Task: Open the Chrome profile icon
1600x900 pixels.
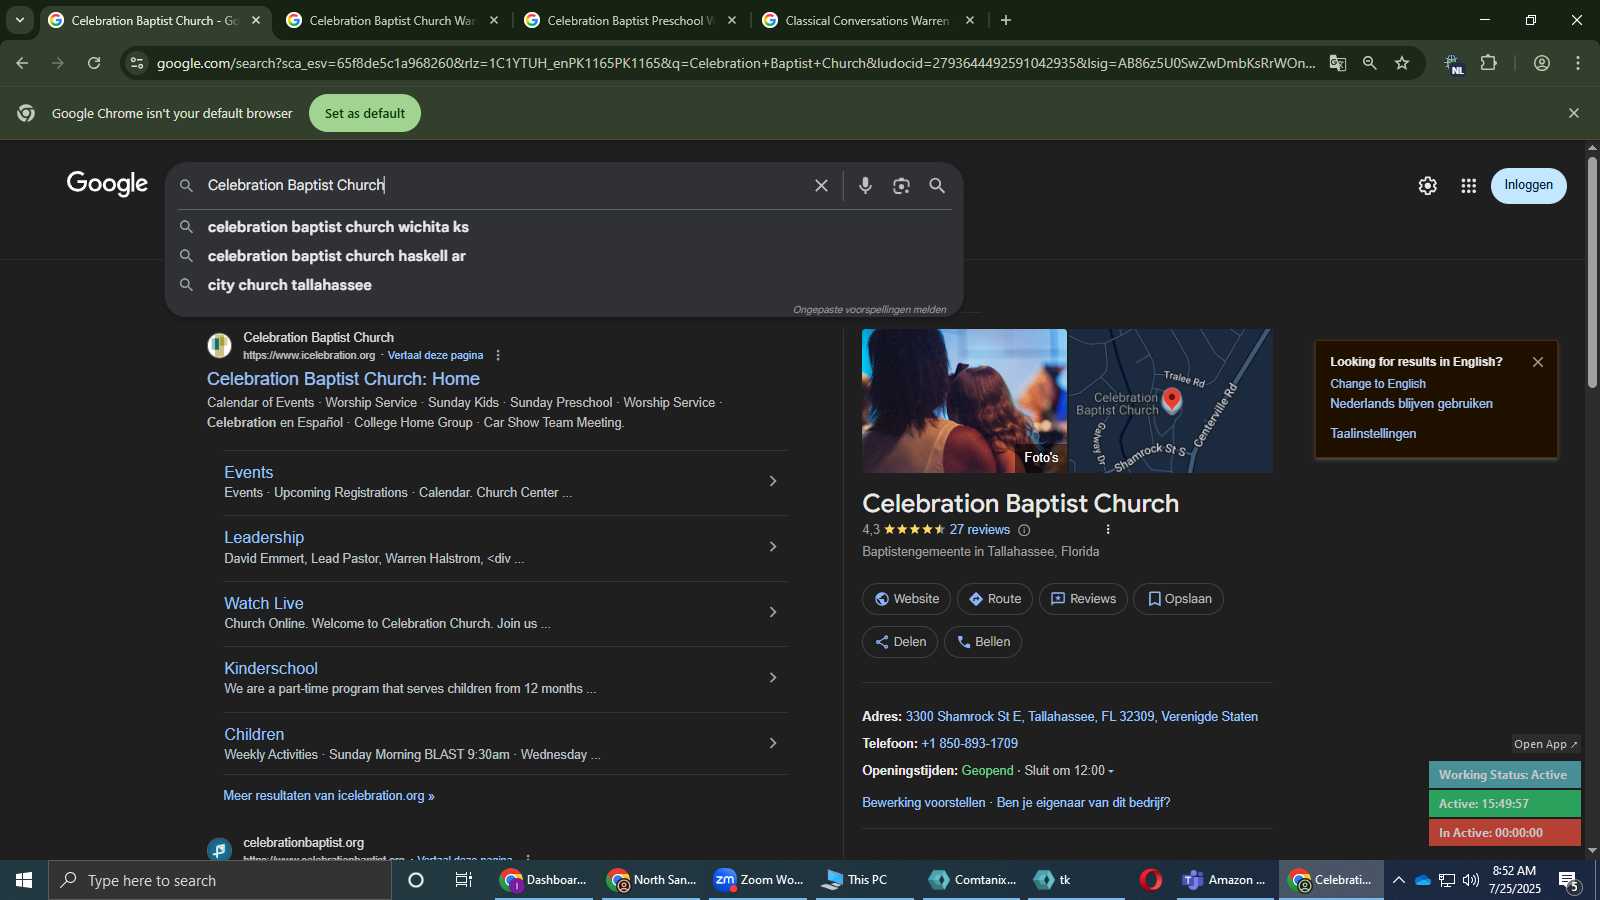Action: [x=1542, y=63]
